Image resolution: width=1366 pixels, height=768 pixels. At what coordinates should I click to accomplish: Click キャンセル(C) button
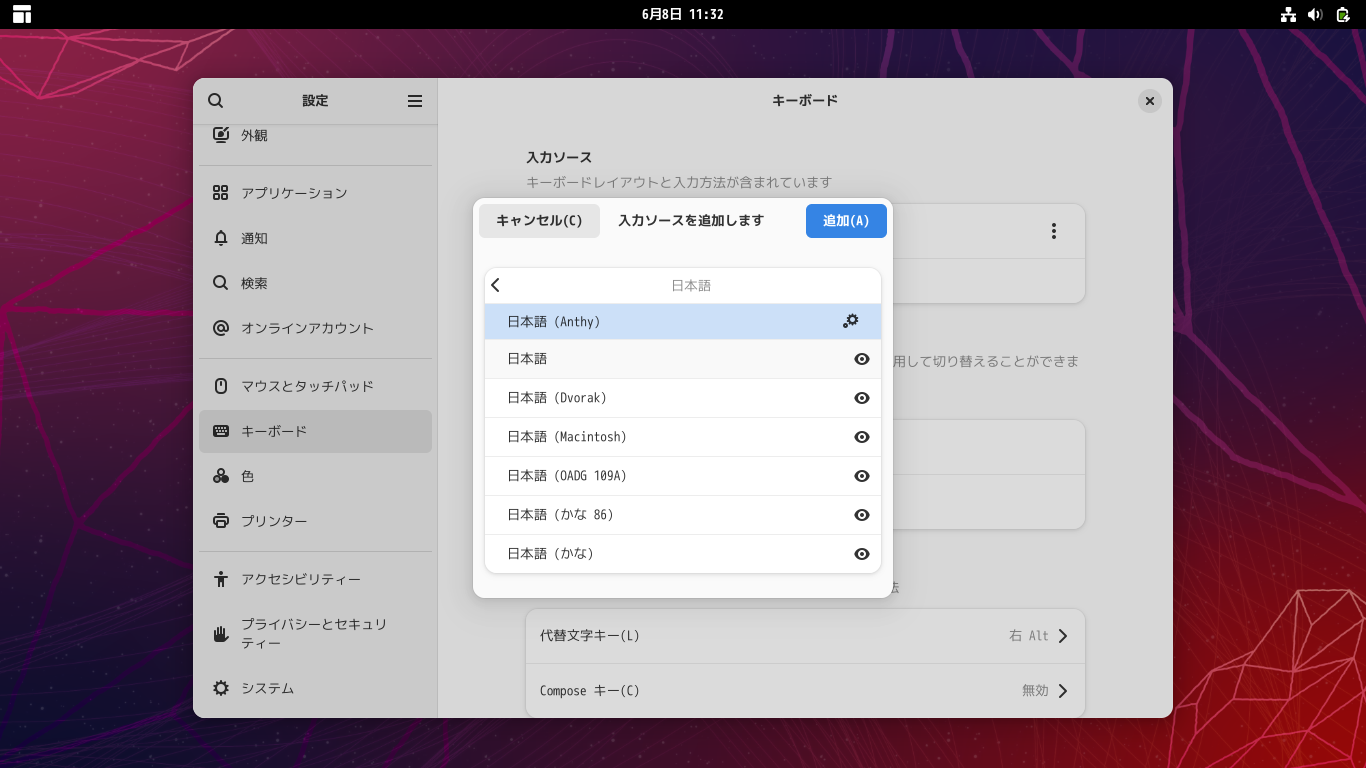pos(539,221)
